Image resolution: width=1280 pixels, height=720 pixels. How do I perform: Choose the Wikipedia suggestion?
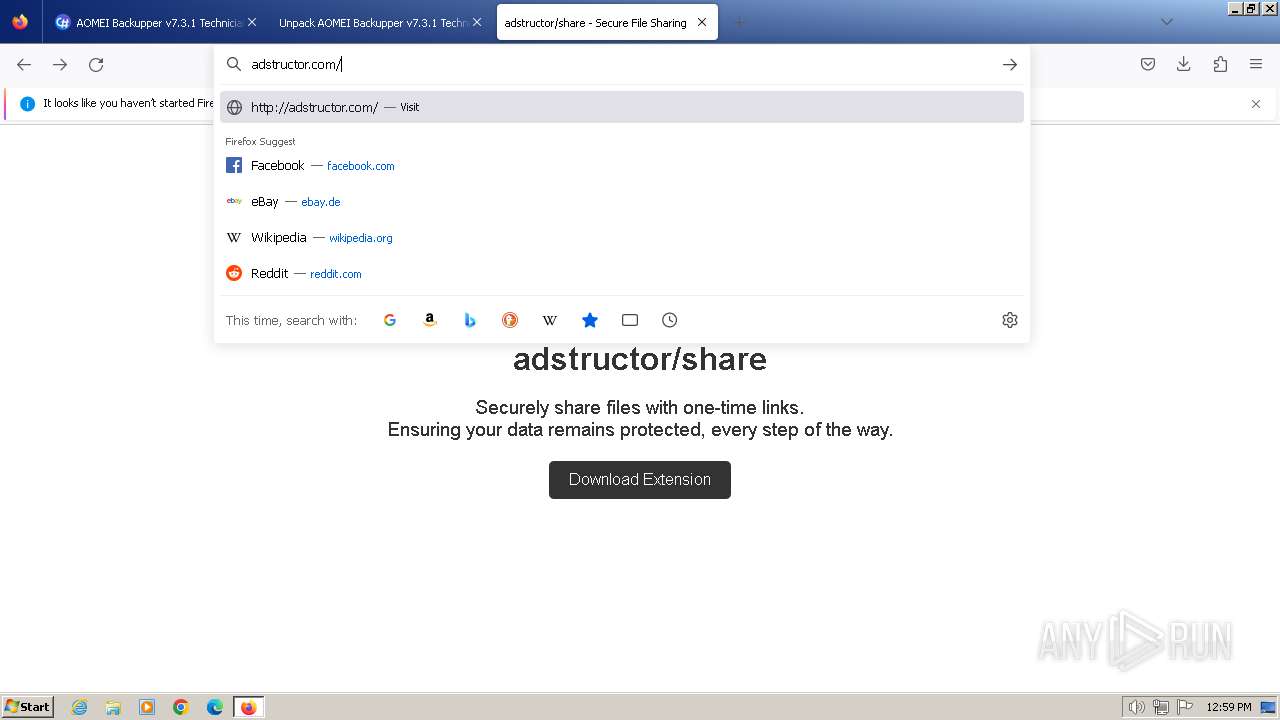click(622, 238)
